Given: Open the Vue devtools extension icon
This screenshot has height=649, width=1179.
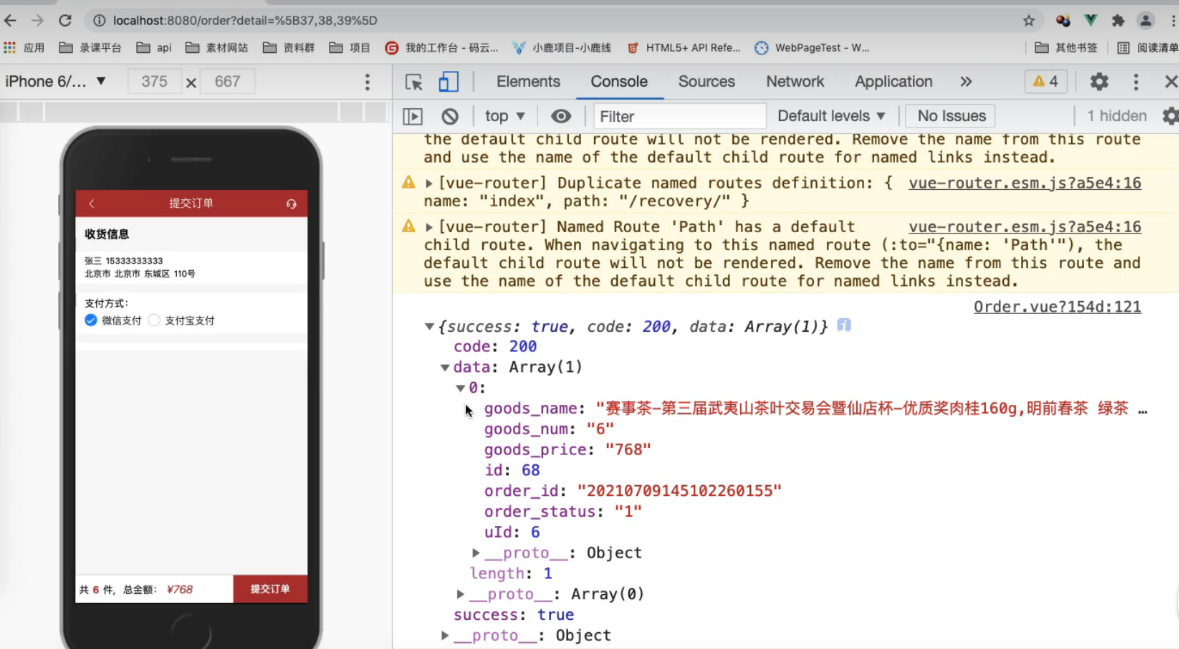Looking at the screenshot, I should coord(1090,21).
